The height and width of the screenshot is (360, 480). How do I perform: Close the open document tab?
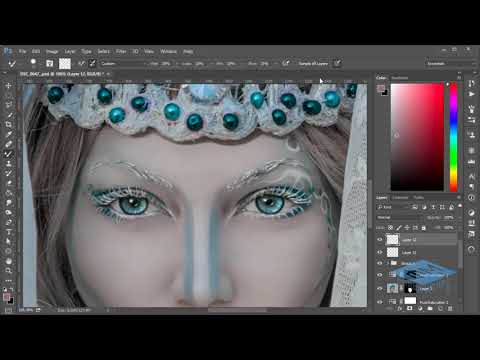click(108, 74)
